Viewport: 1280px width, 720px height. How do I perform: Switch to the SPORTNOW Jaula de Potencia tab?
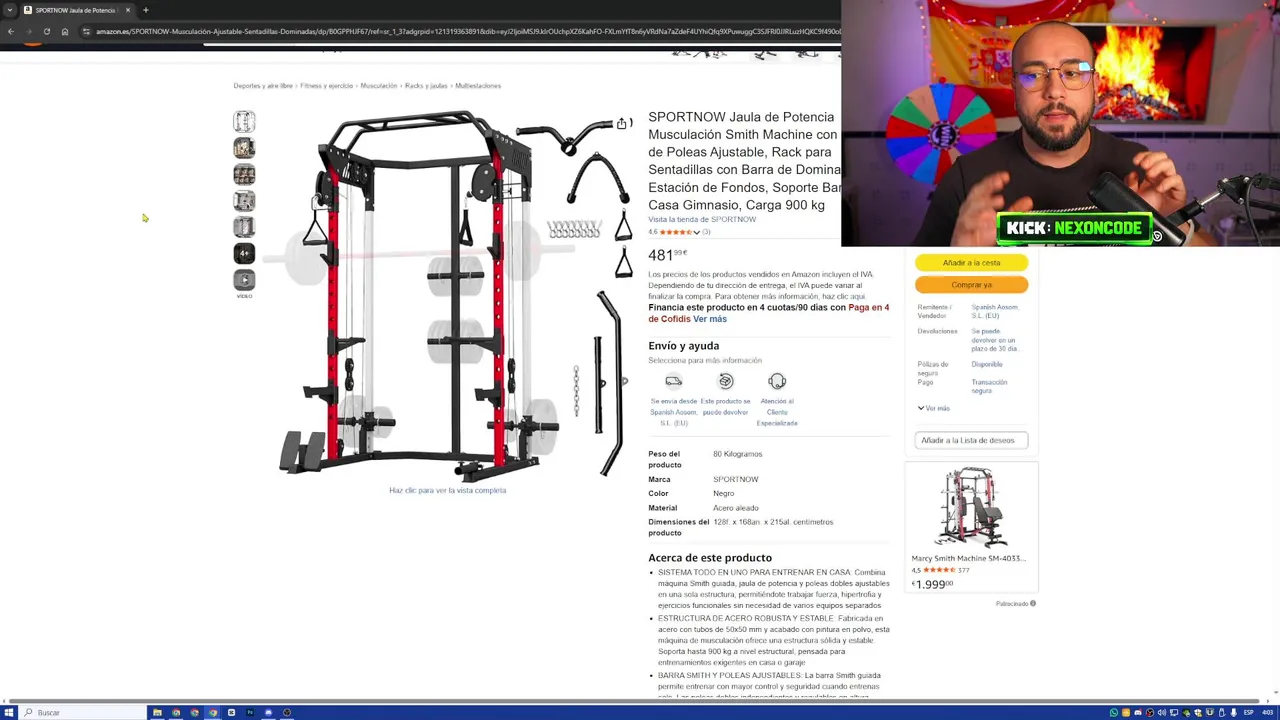76,10
